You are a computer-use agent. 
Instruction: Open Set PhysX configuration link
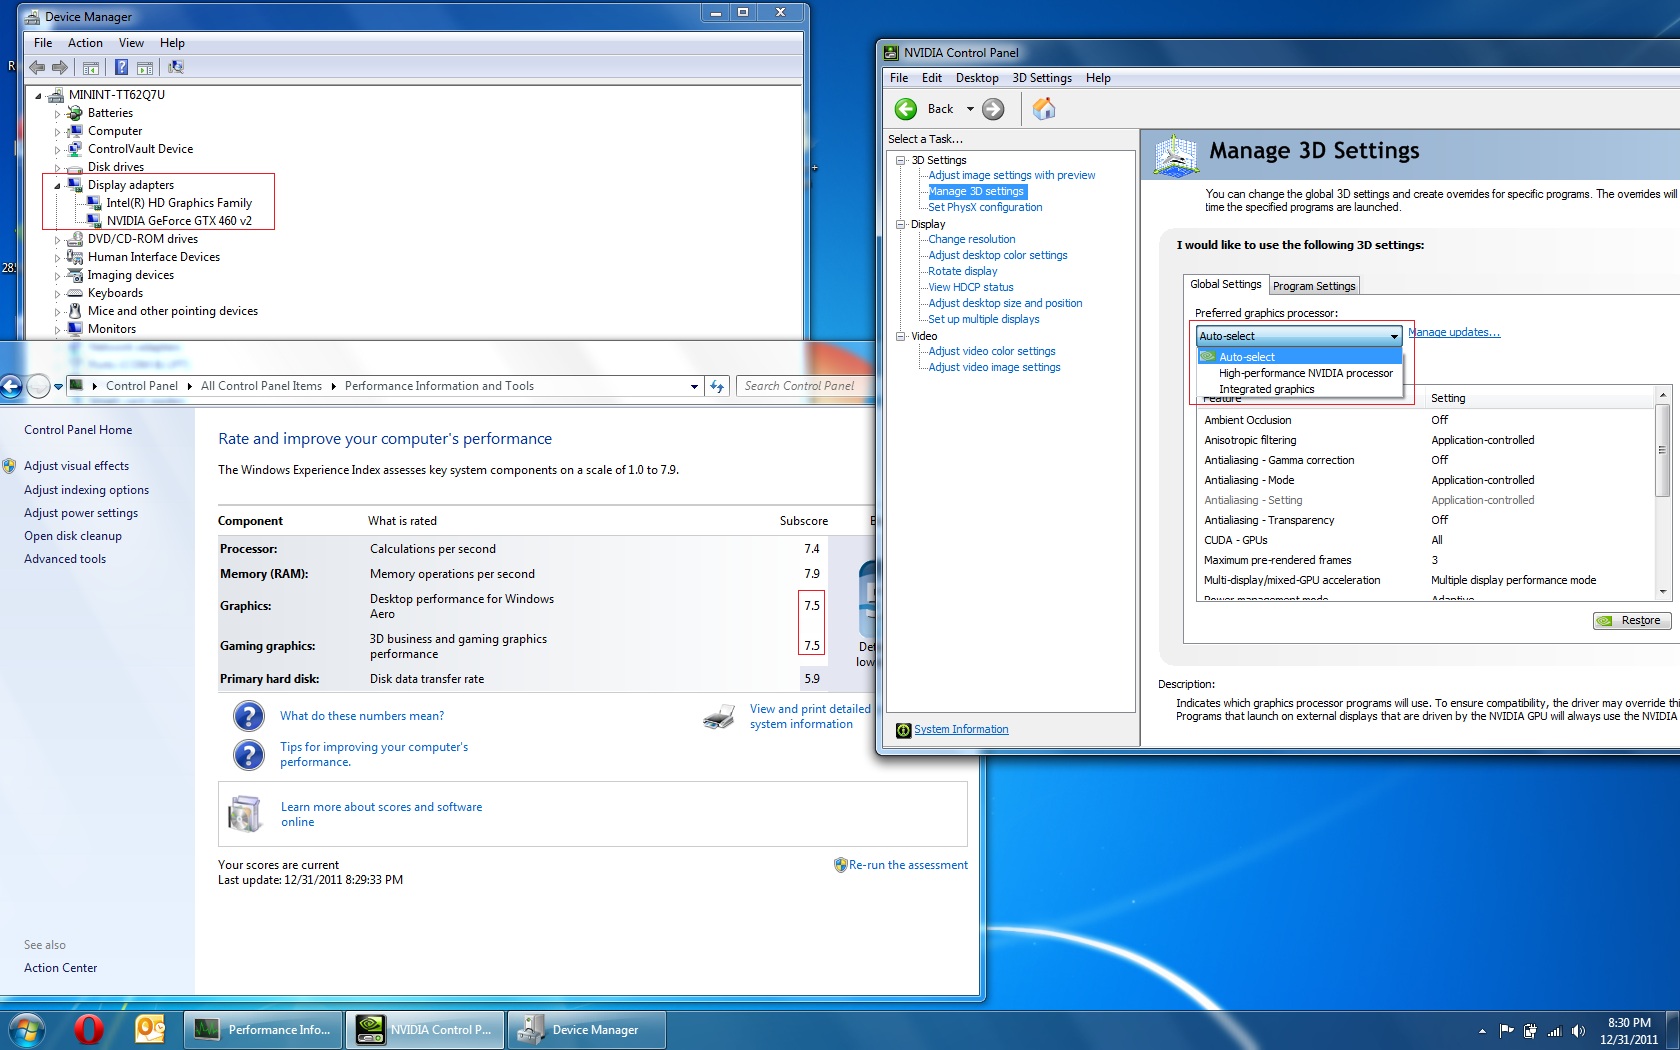click(x=985, y=207)
